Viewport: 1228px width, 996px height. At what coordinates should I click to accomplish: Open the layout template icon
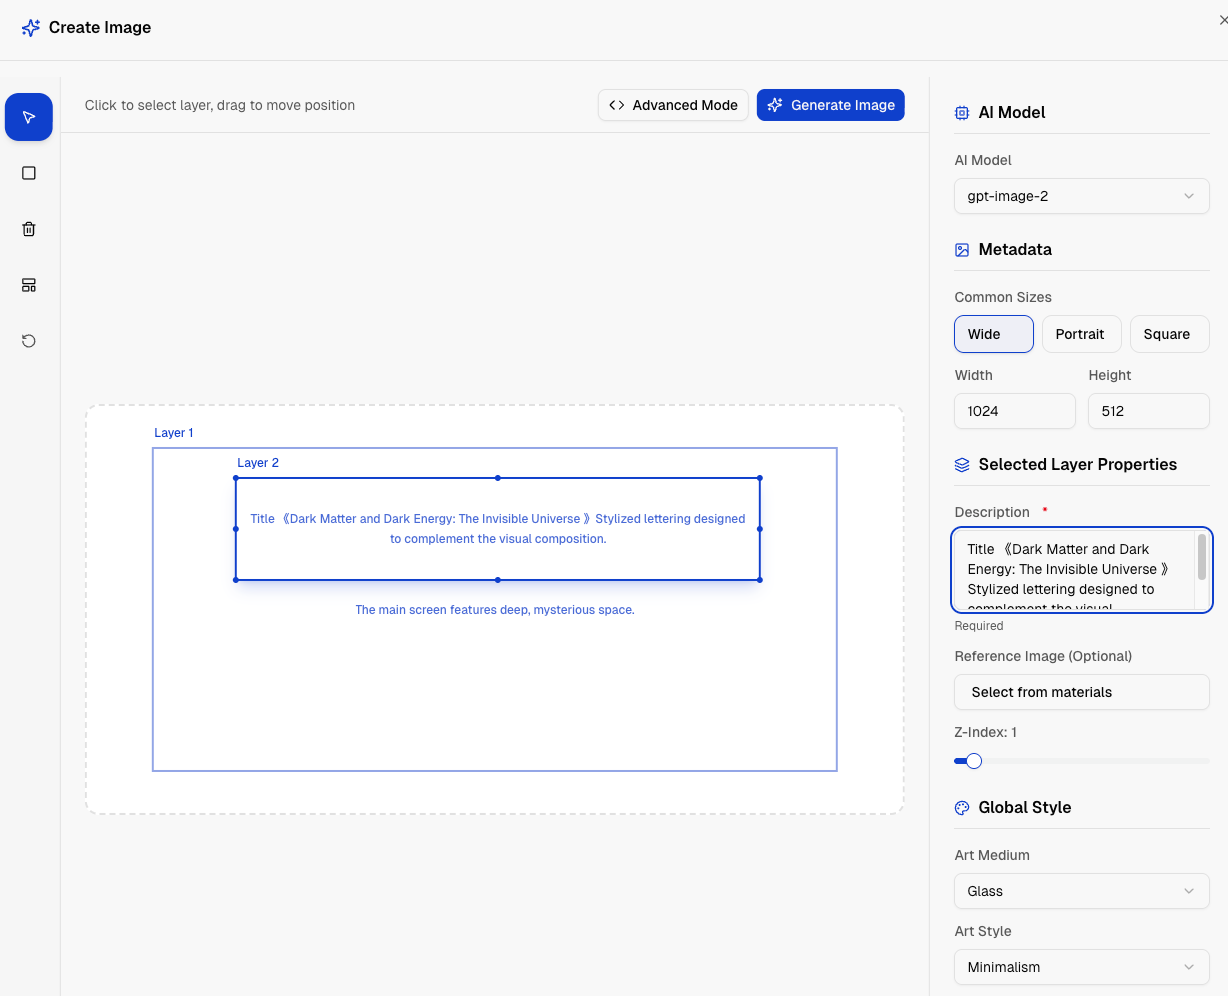(x=29, y=285)
